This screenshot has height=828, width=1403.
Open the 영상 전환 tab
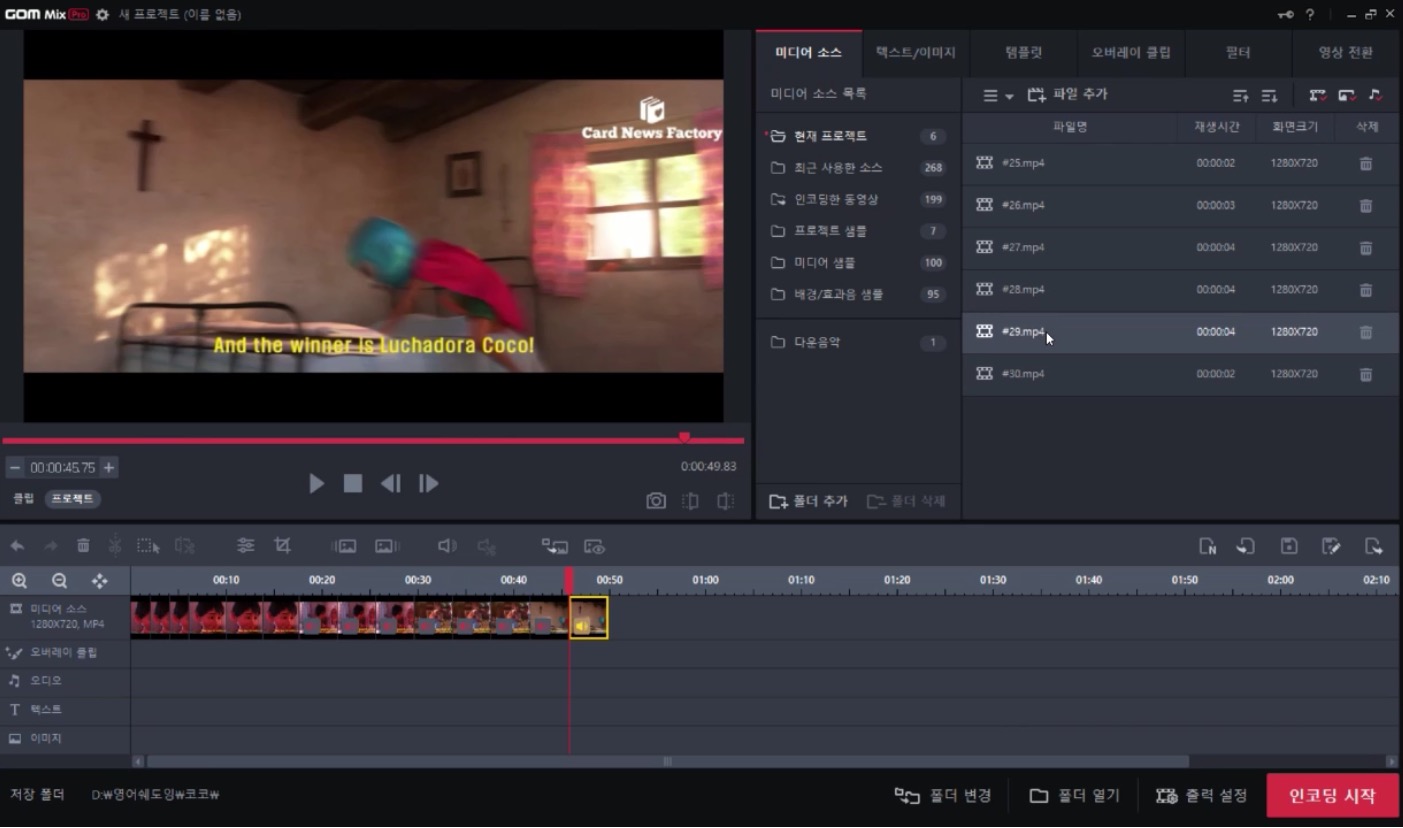[x=1346, y=53]
